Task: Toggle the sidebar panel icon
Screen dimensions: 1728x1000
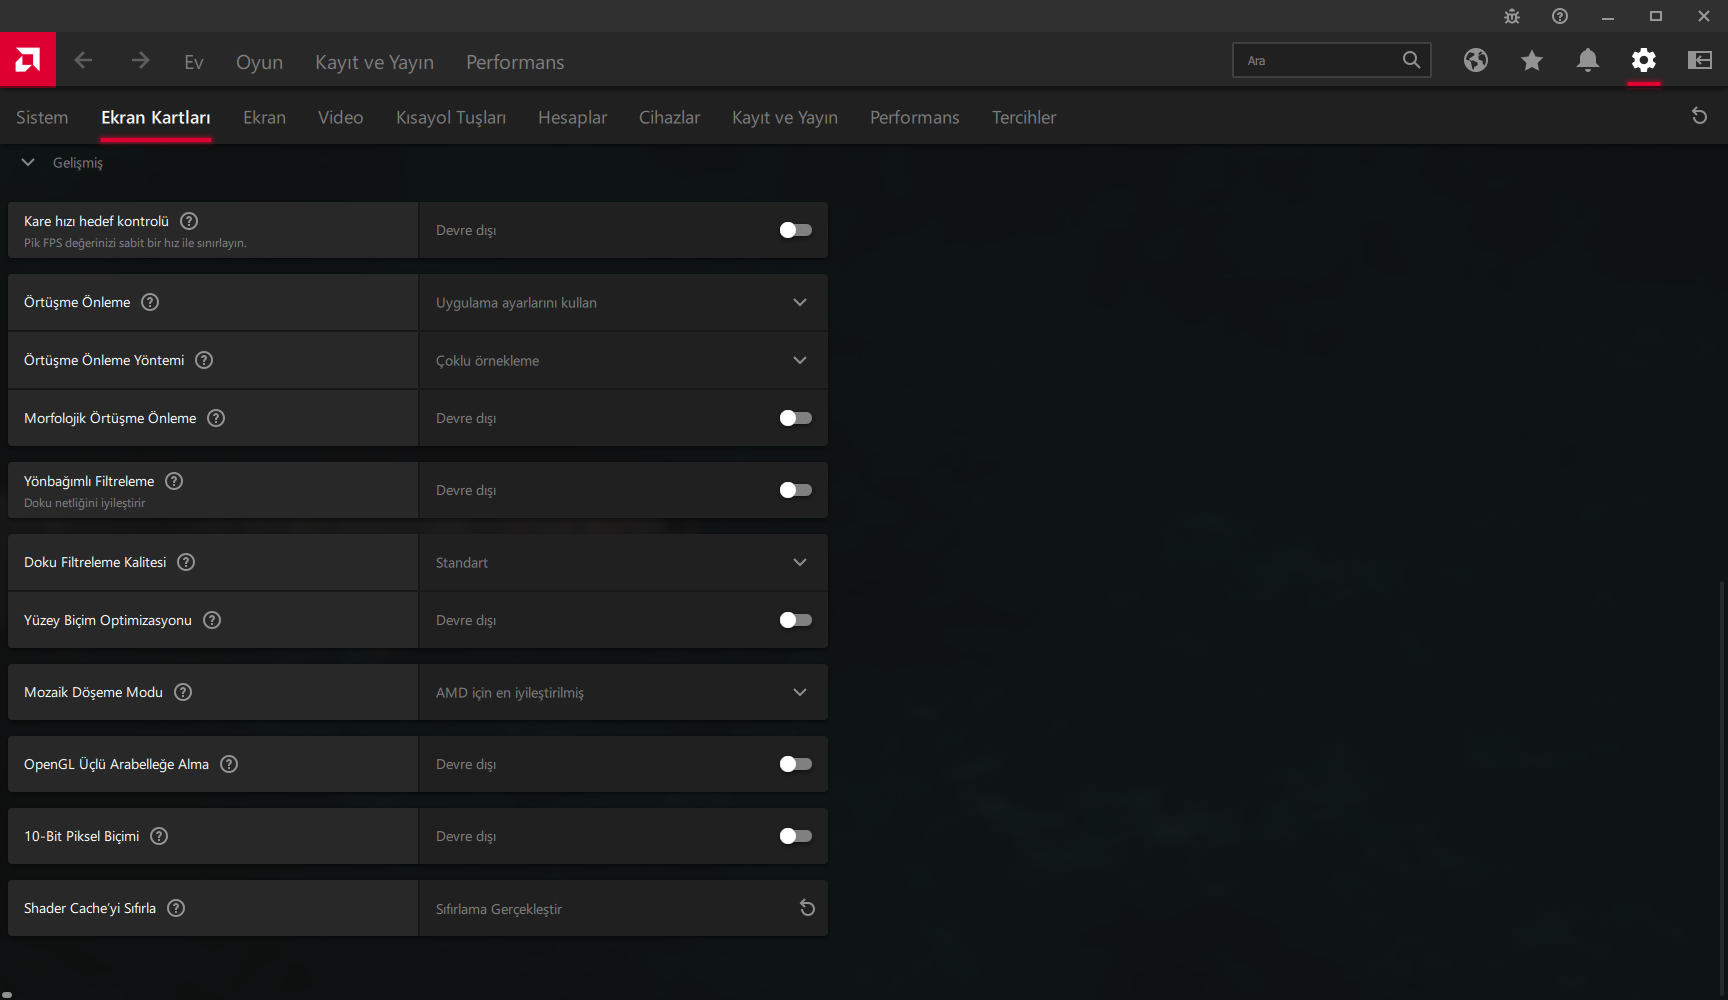Action: pyautogui.click(x=1700, y=60)
